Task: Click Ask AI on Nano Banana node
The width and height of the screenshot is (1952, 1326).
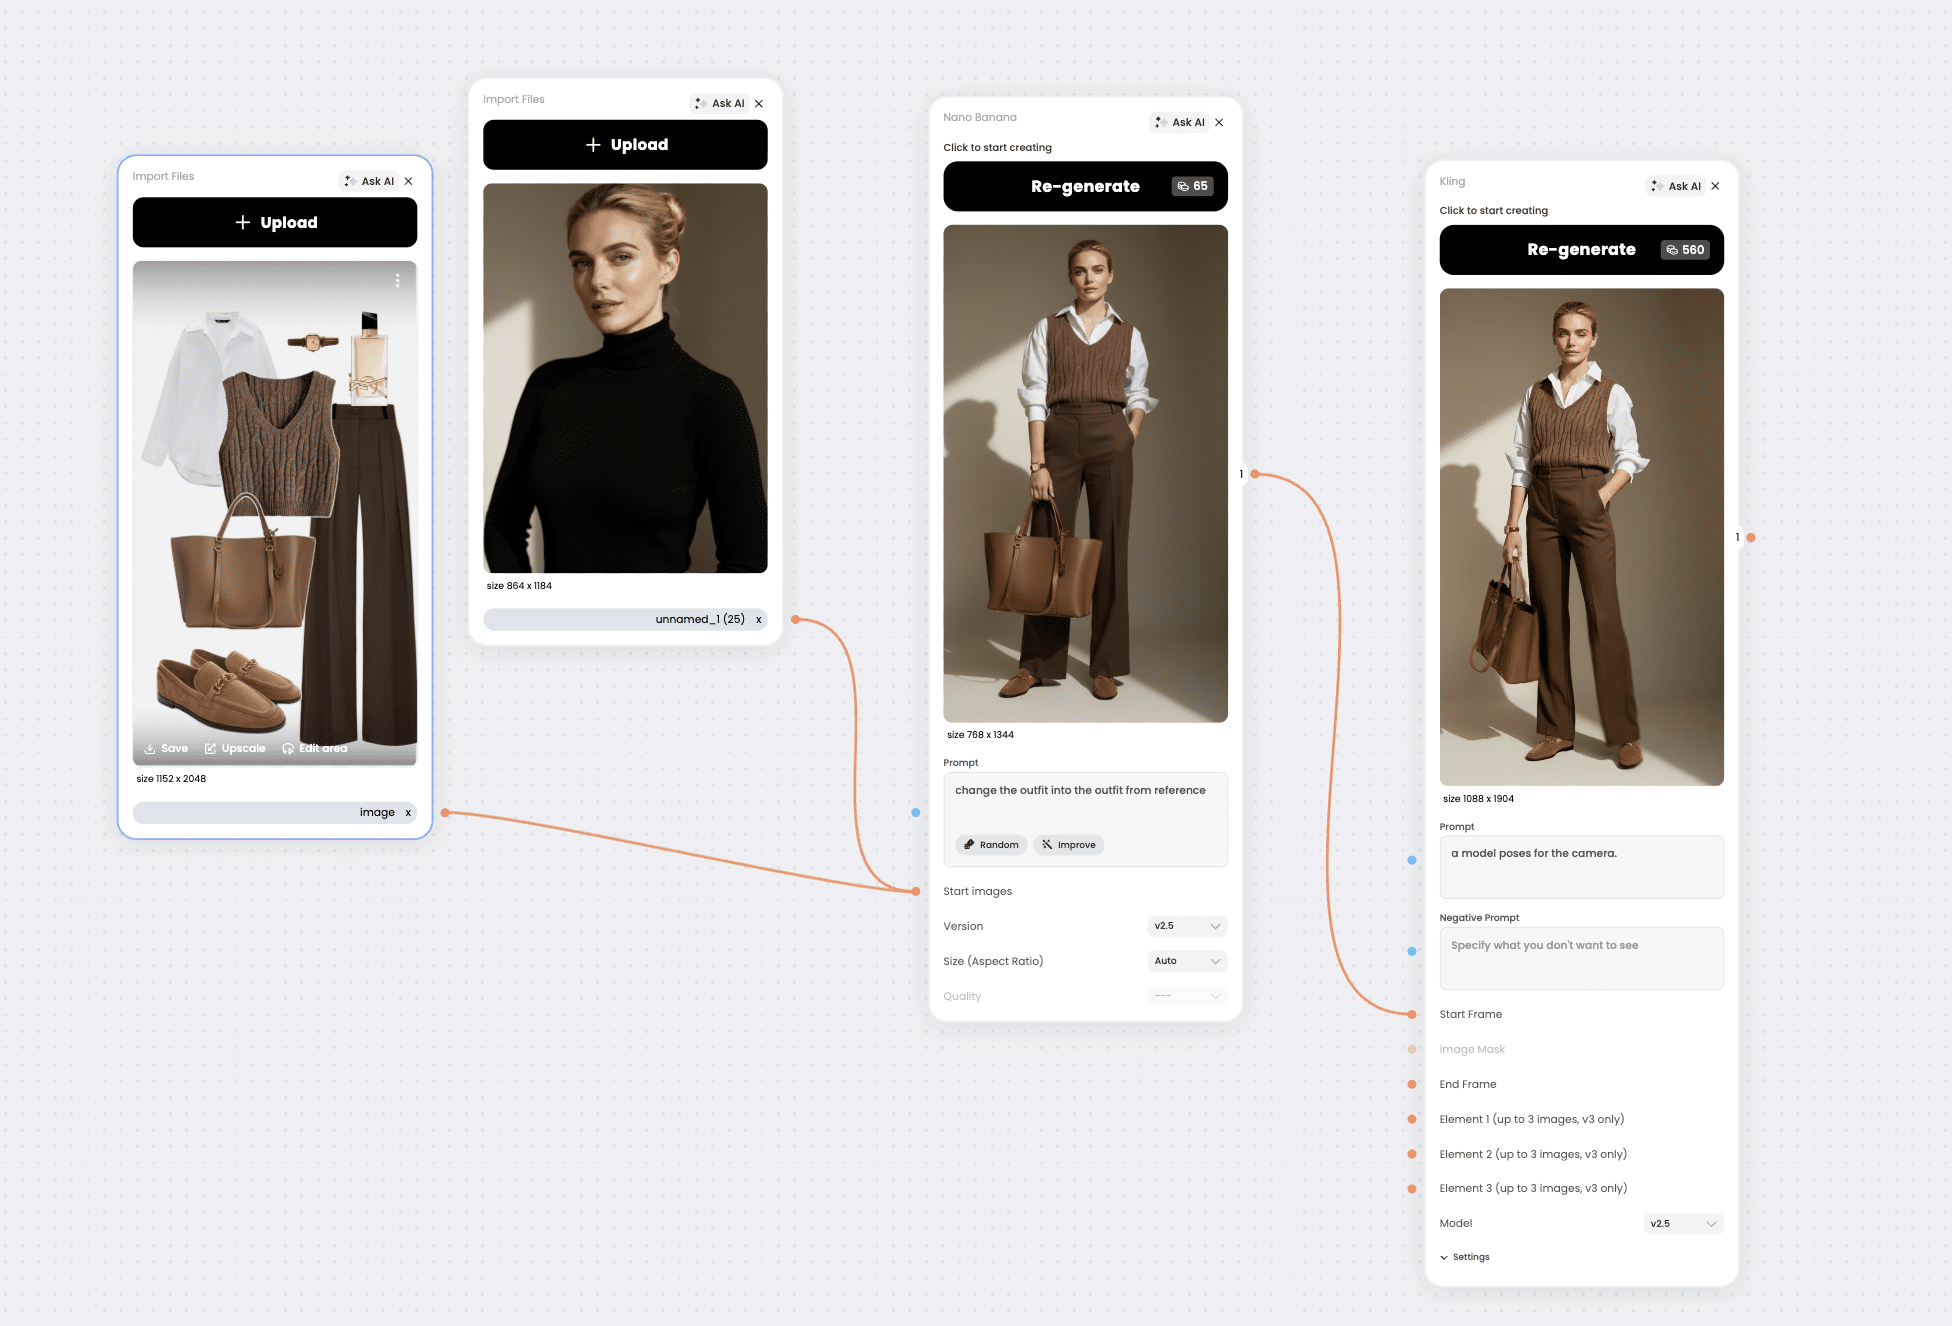Action: click(1180, 122)
